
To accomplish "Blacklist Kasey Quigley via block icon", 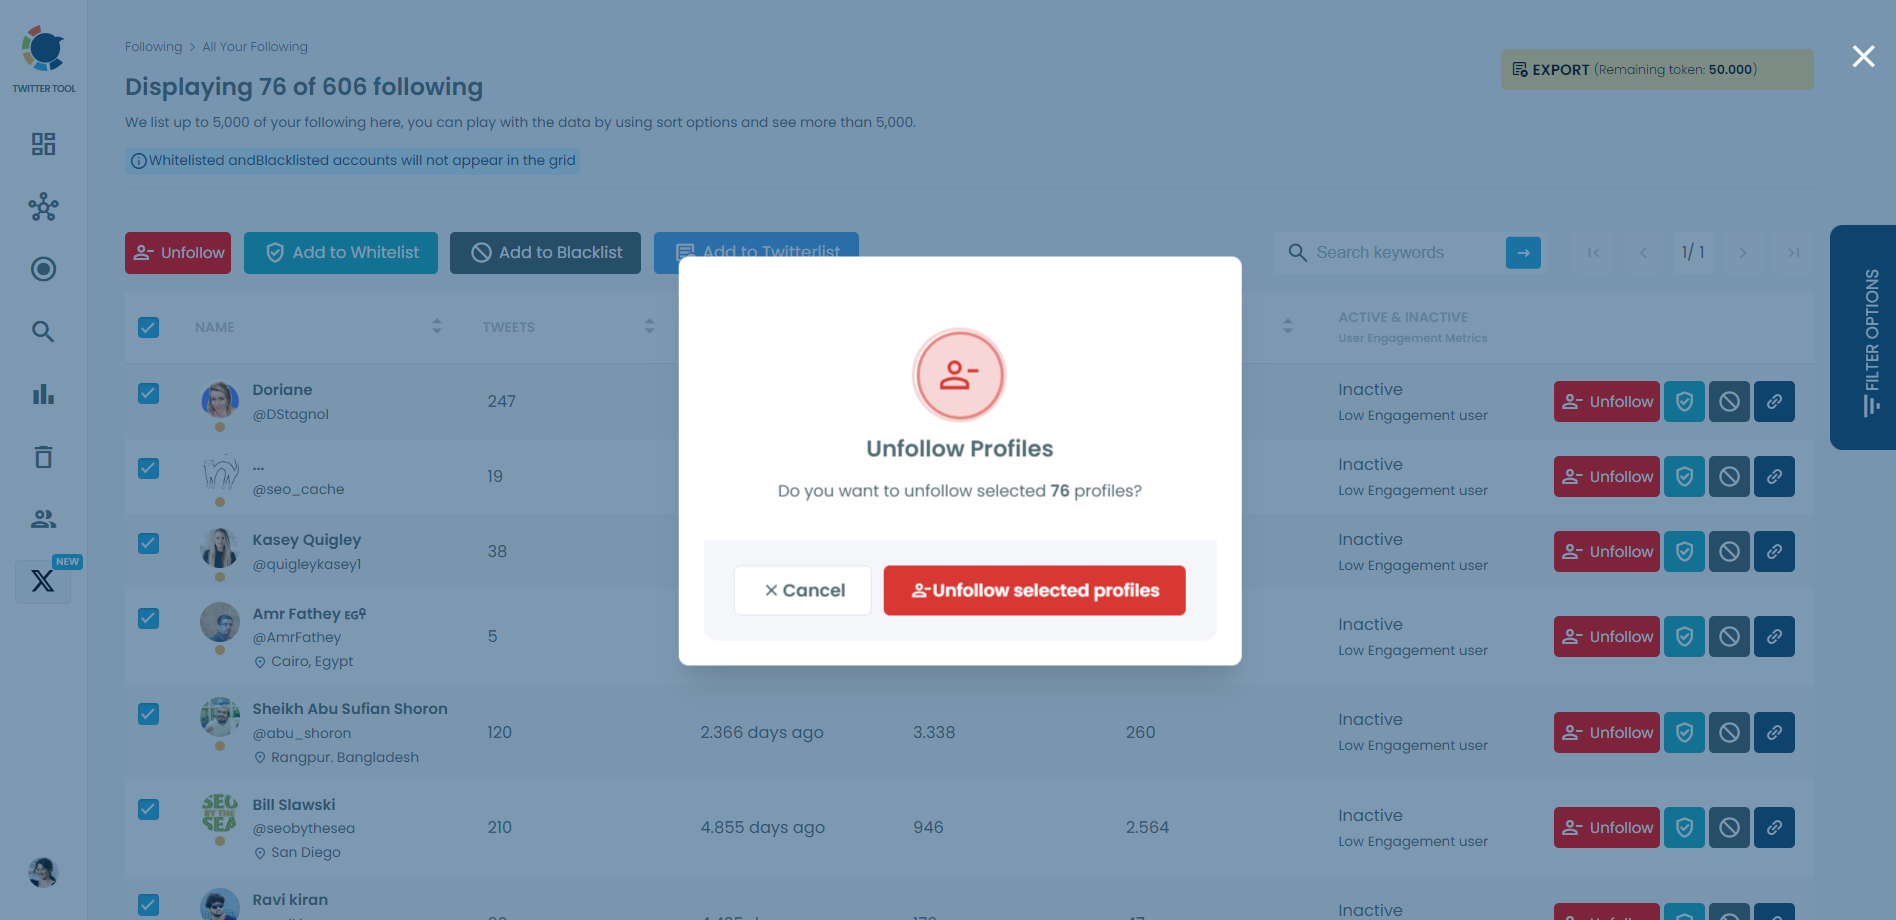I will tap(1729, 552).
